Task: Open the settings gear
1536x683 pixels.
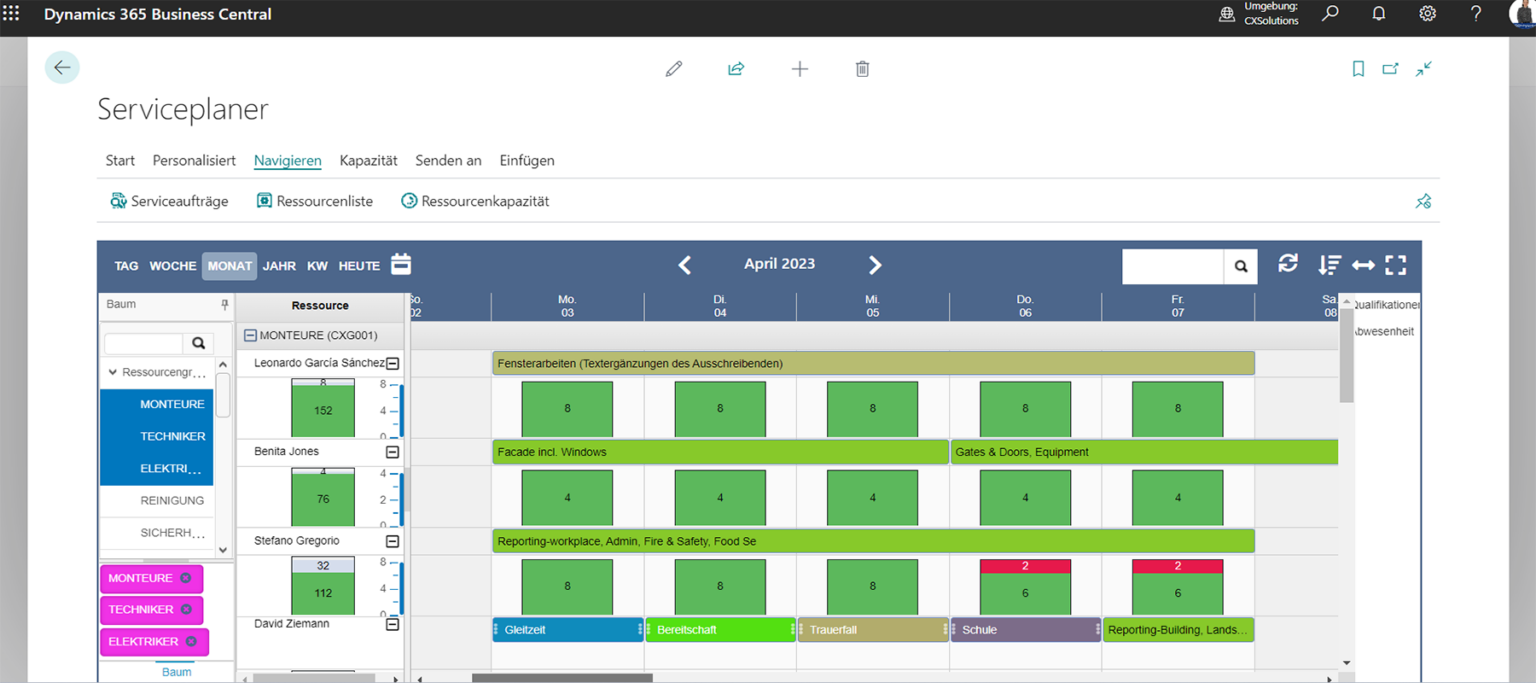Action: [x=1427, y=14]
